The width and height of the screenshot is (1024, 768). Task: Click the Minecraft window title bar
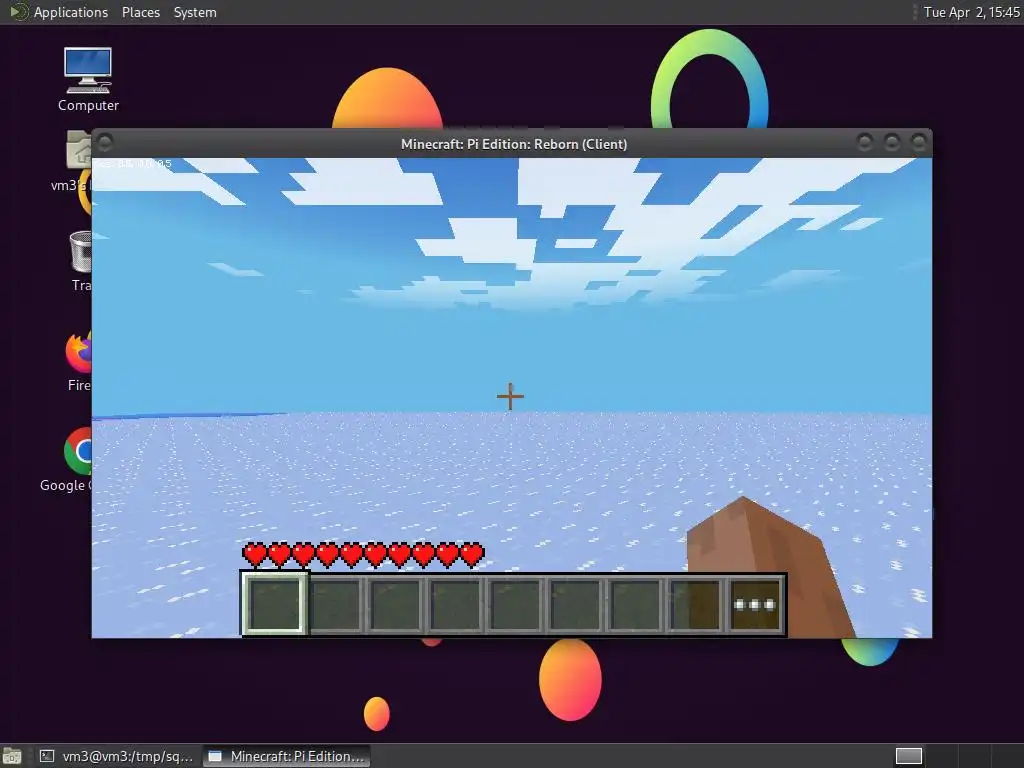(513, 144)
